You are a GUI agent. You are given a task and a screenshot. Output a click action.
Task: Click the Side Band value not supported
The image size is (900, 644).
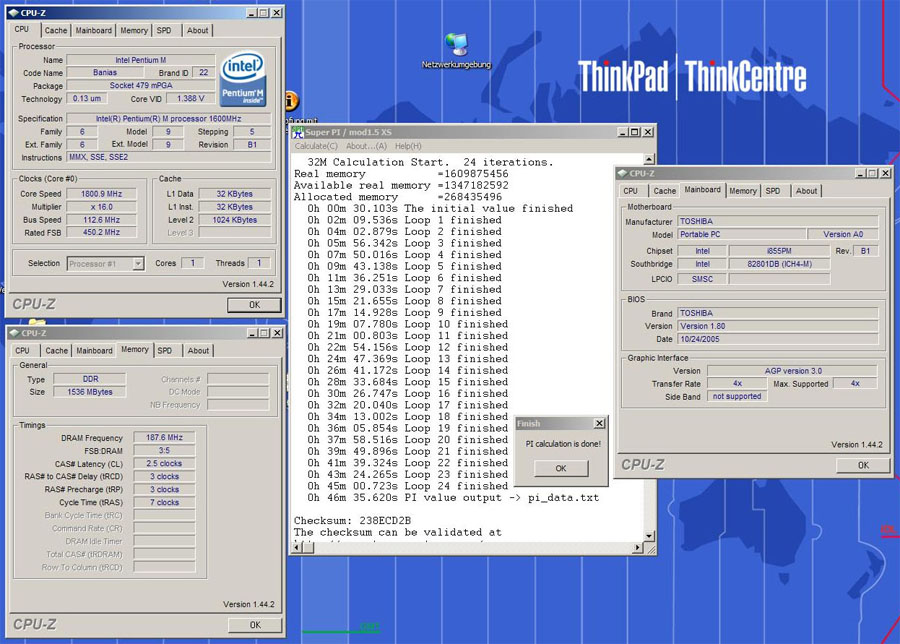(x=736, y=397)
